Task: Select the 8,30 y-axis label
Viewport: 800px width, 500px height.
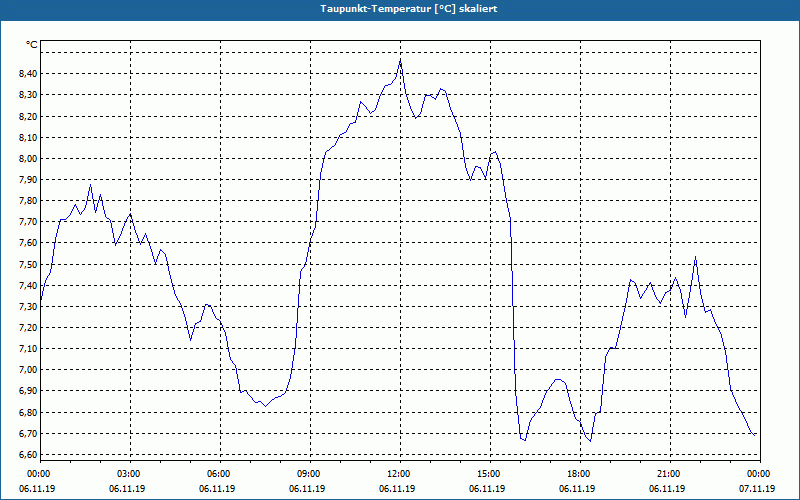Action: 28,95
